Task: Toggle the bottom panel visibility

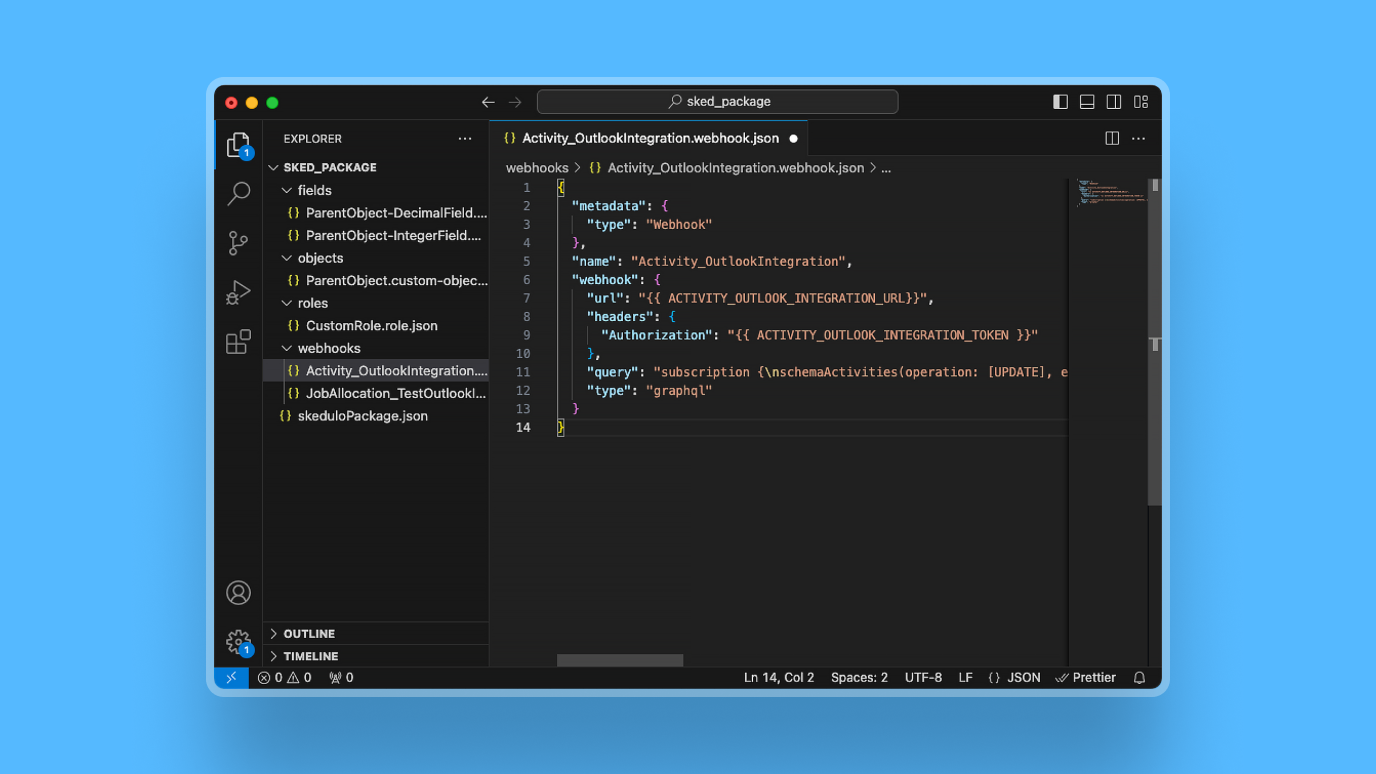Action: tap(1087, 102)
